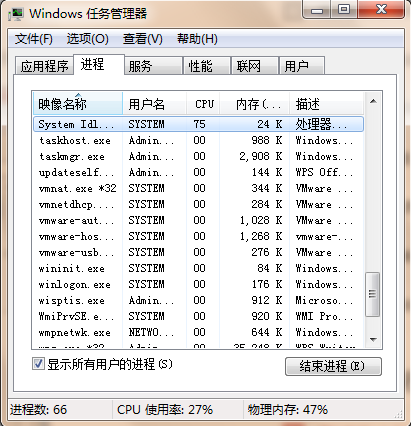The width and height of the screenshot is (411, 426).
Task: Click the 75 CPU value cell
Action: [199, 124]
